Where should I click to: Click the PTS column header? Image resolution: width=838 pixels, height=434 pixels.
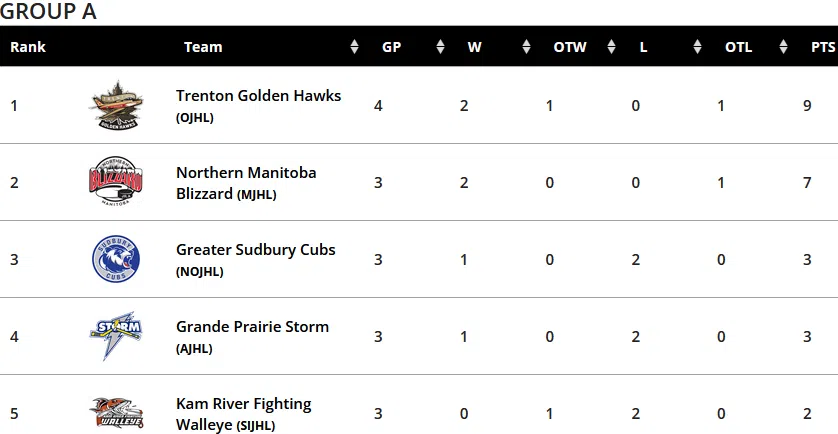pyautogui.click(x=823, y=47)
